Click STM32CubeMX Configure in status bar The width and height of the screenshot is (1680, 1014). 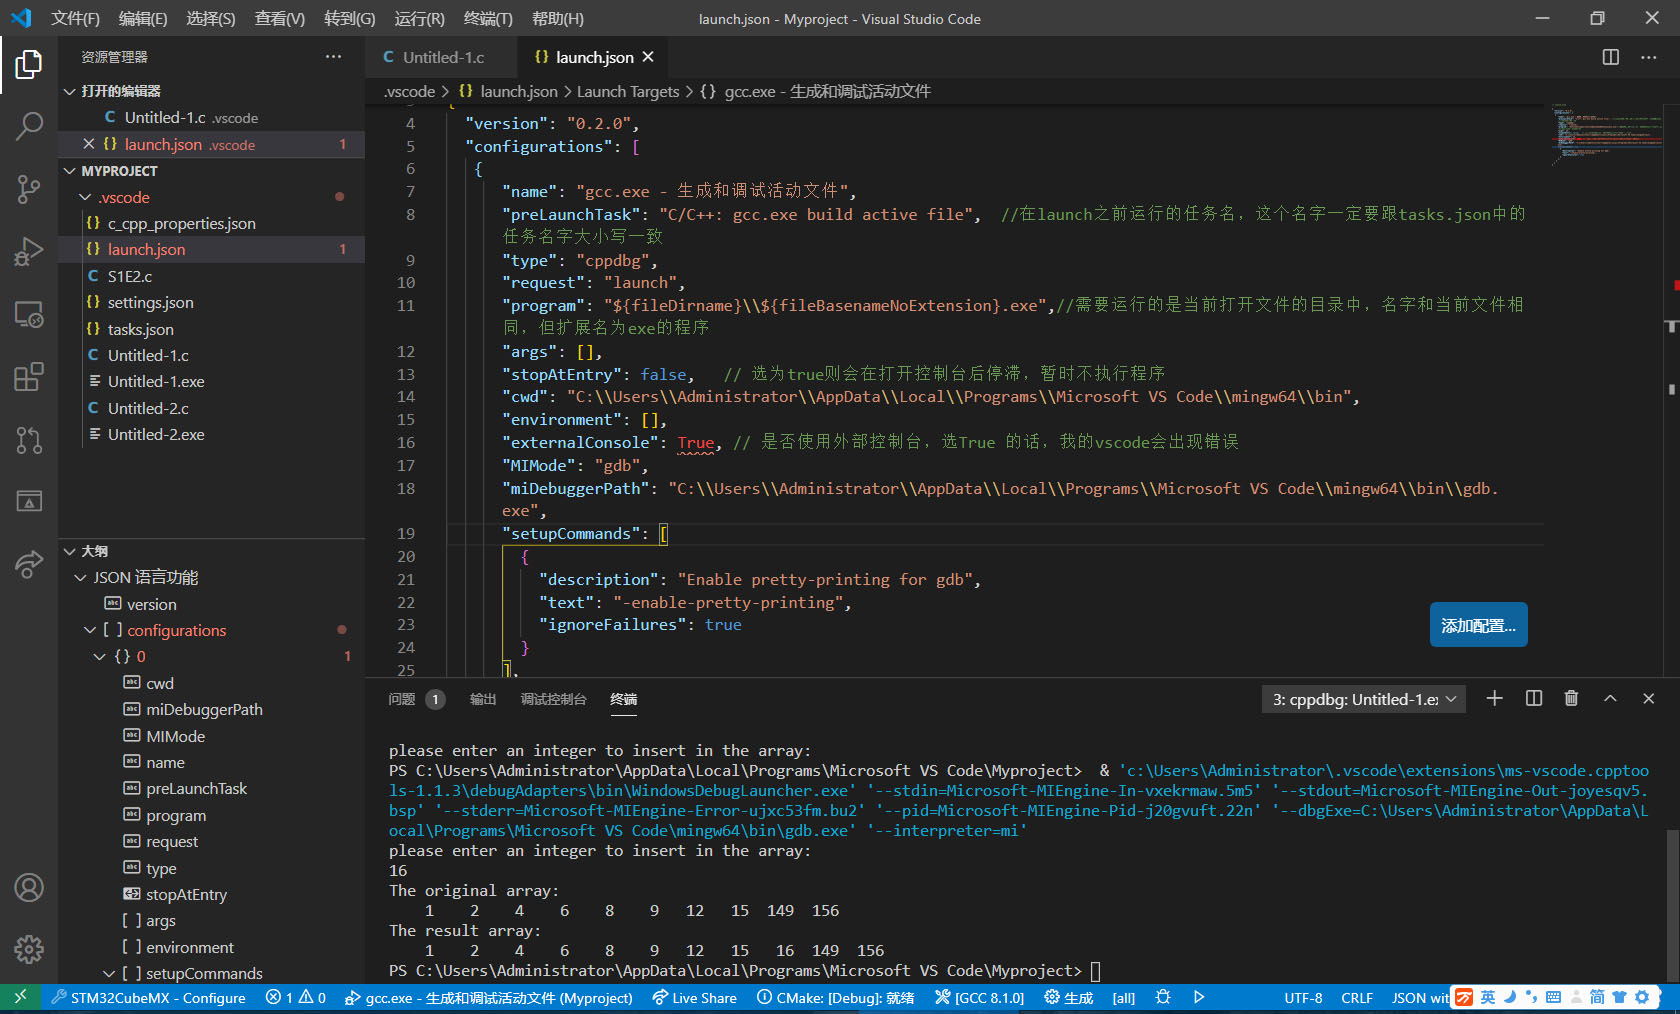coord(148,997)
